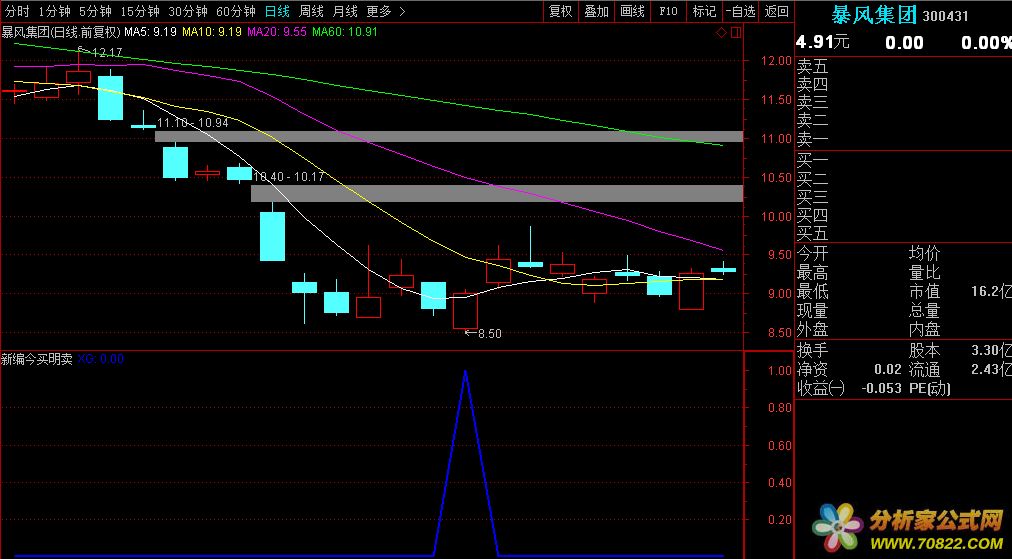
Task: Click the 10.40 - 10.17 gap label
Action: click(288, 176)
